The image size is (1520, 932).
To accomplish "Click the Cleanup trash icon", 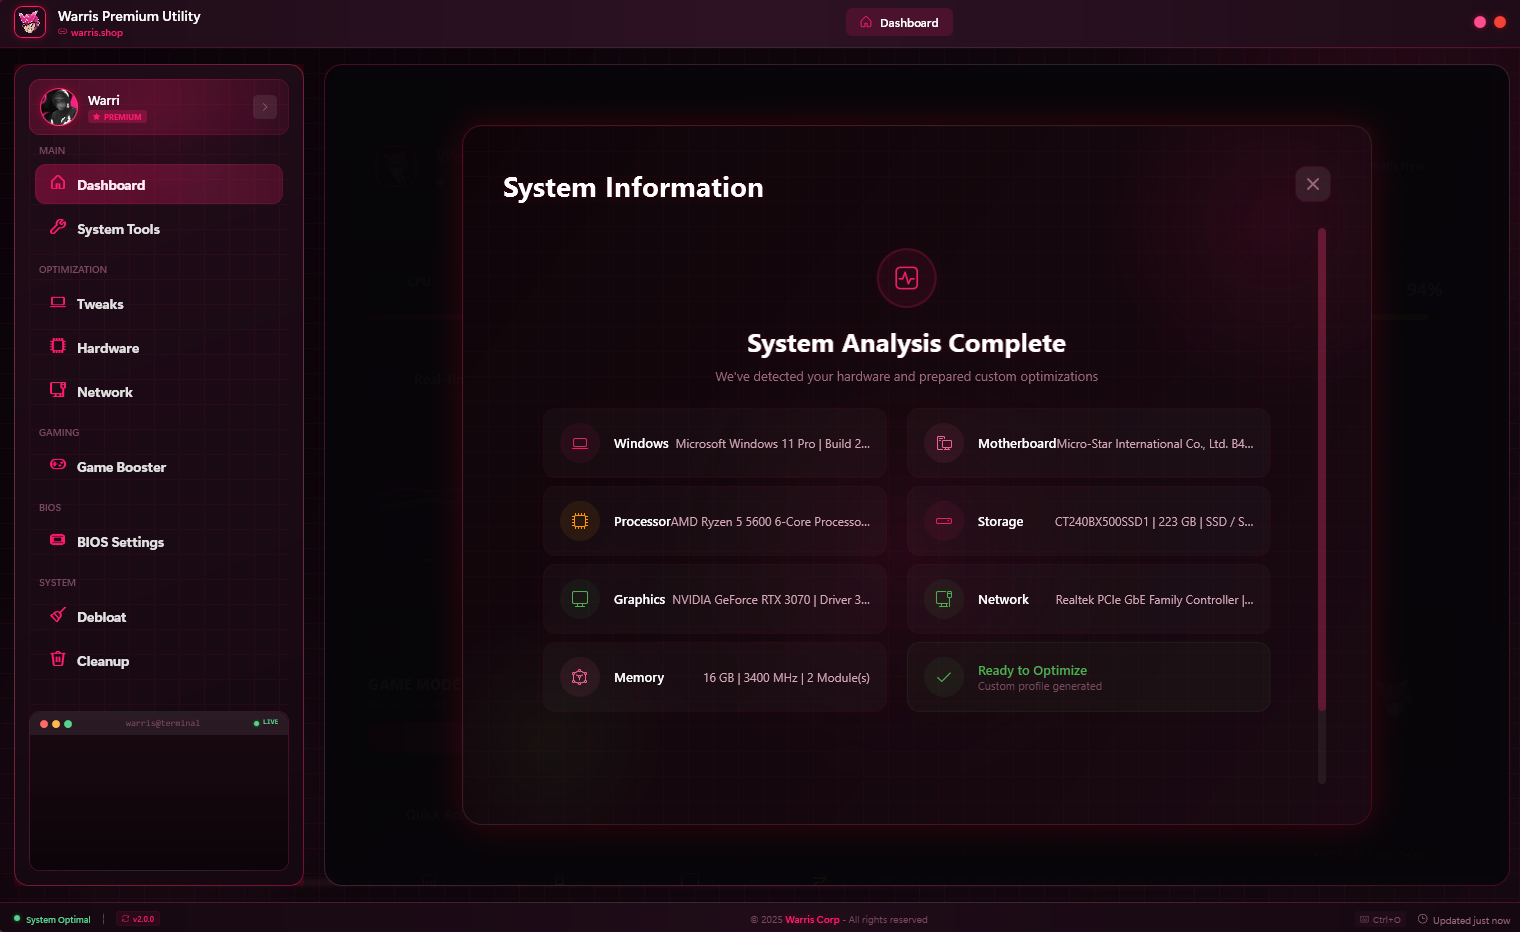I will [x=60, y=660].
